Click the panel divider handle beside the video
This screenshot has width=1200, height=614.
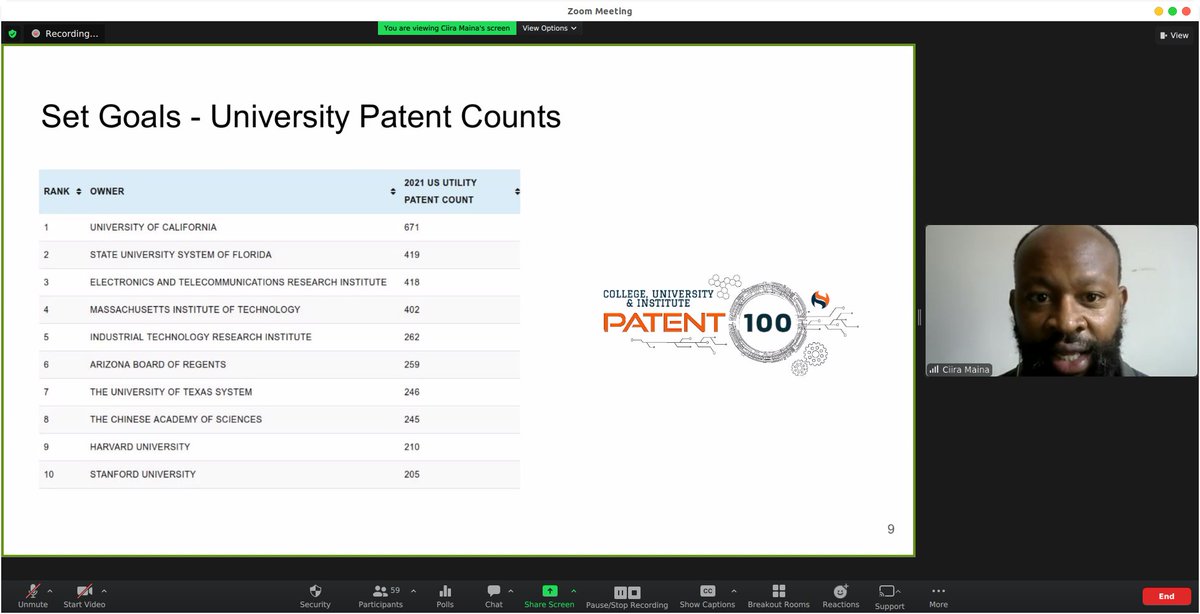pos(919,317)
